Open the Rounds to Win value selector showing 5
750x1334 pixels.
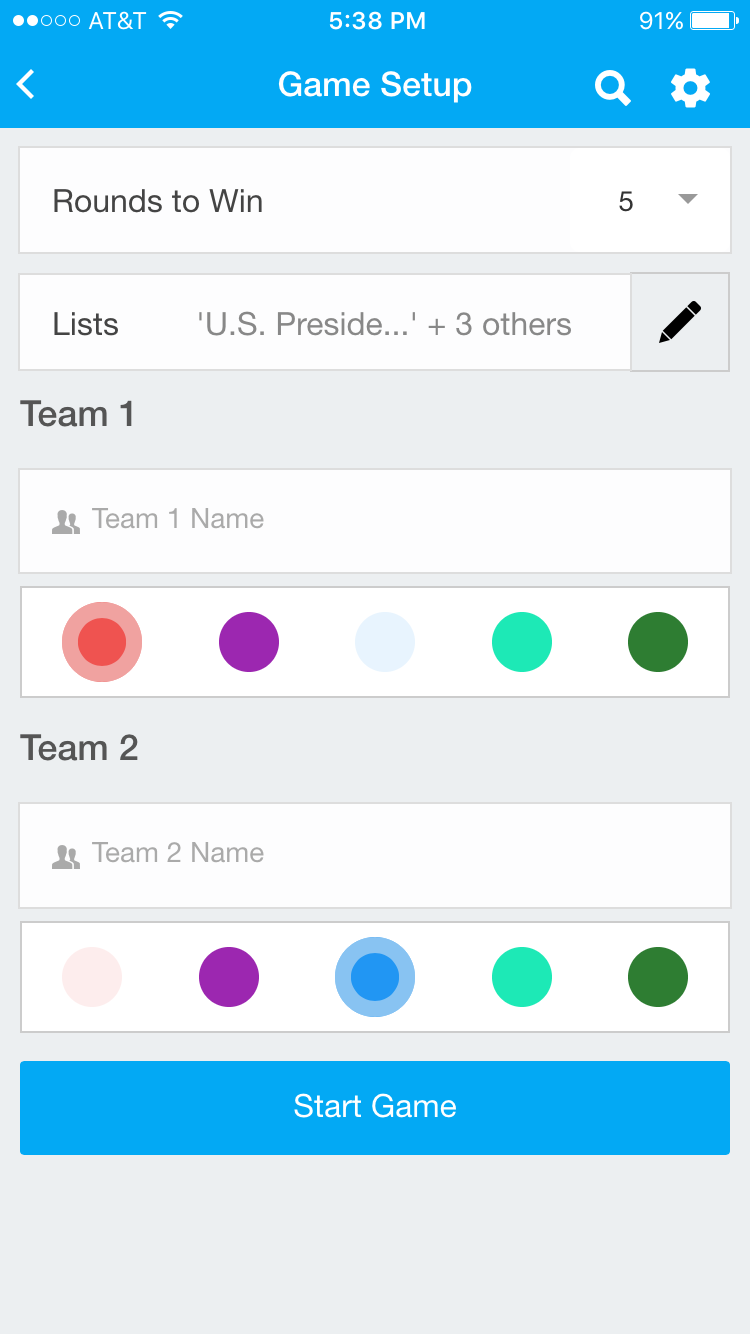[626, 201]
